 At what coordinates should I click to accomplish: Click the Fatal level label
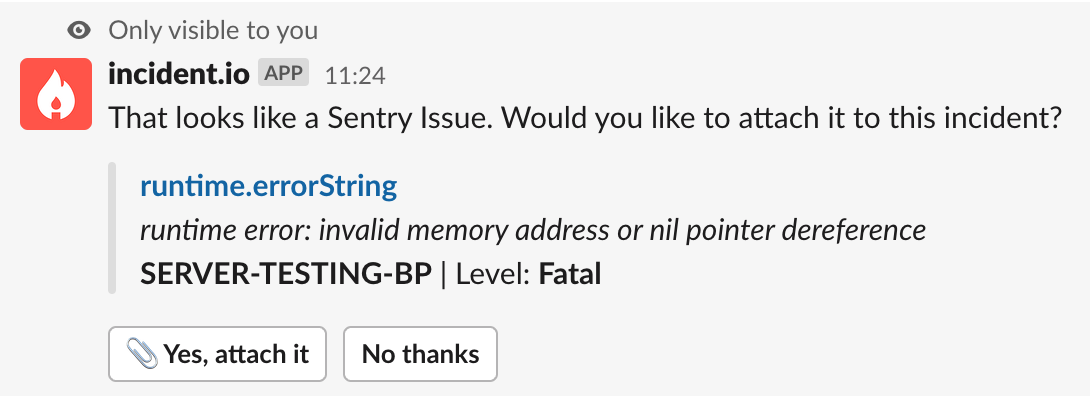click(x=570, y=275)
